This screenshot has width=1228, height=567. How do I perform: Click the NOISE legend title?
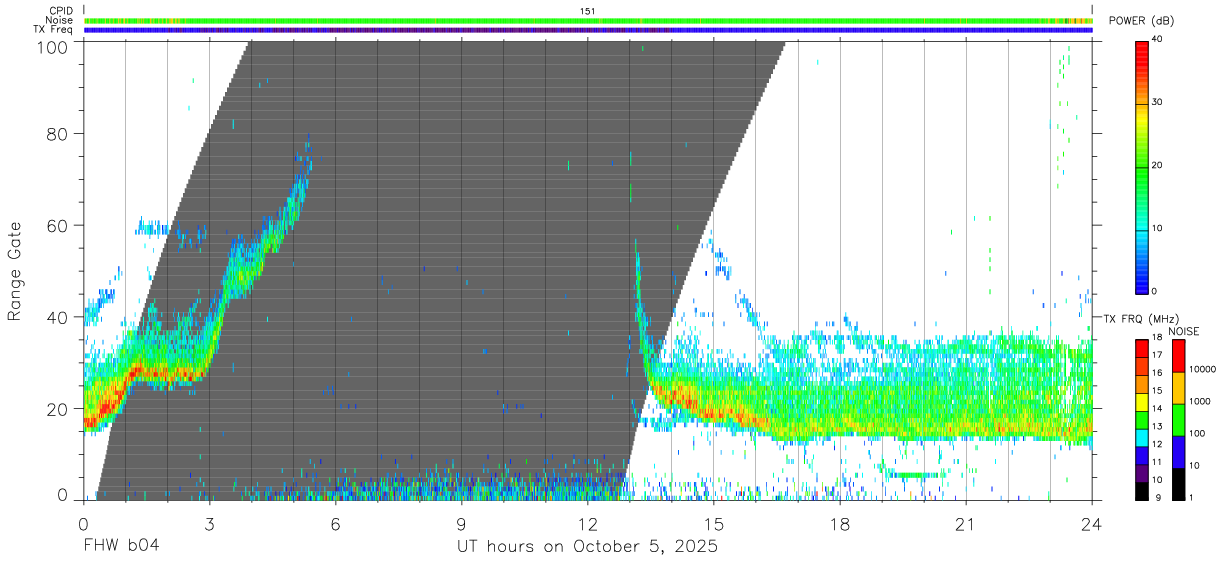point(1184,331)
